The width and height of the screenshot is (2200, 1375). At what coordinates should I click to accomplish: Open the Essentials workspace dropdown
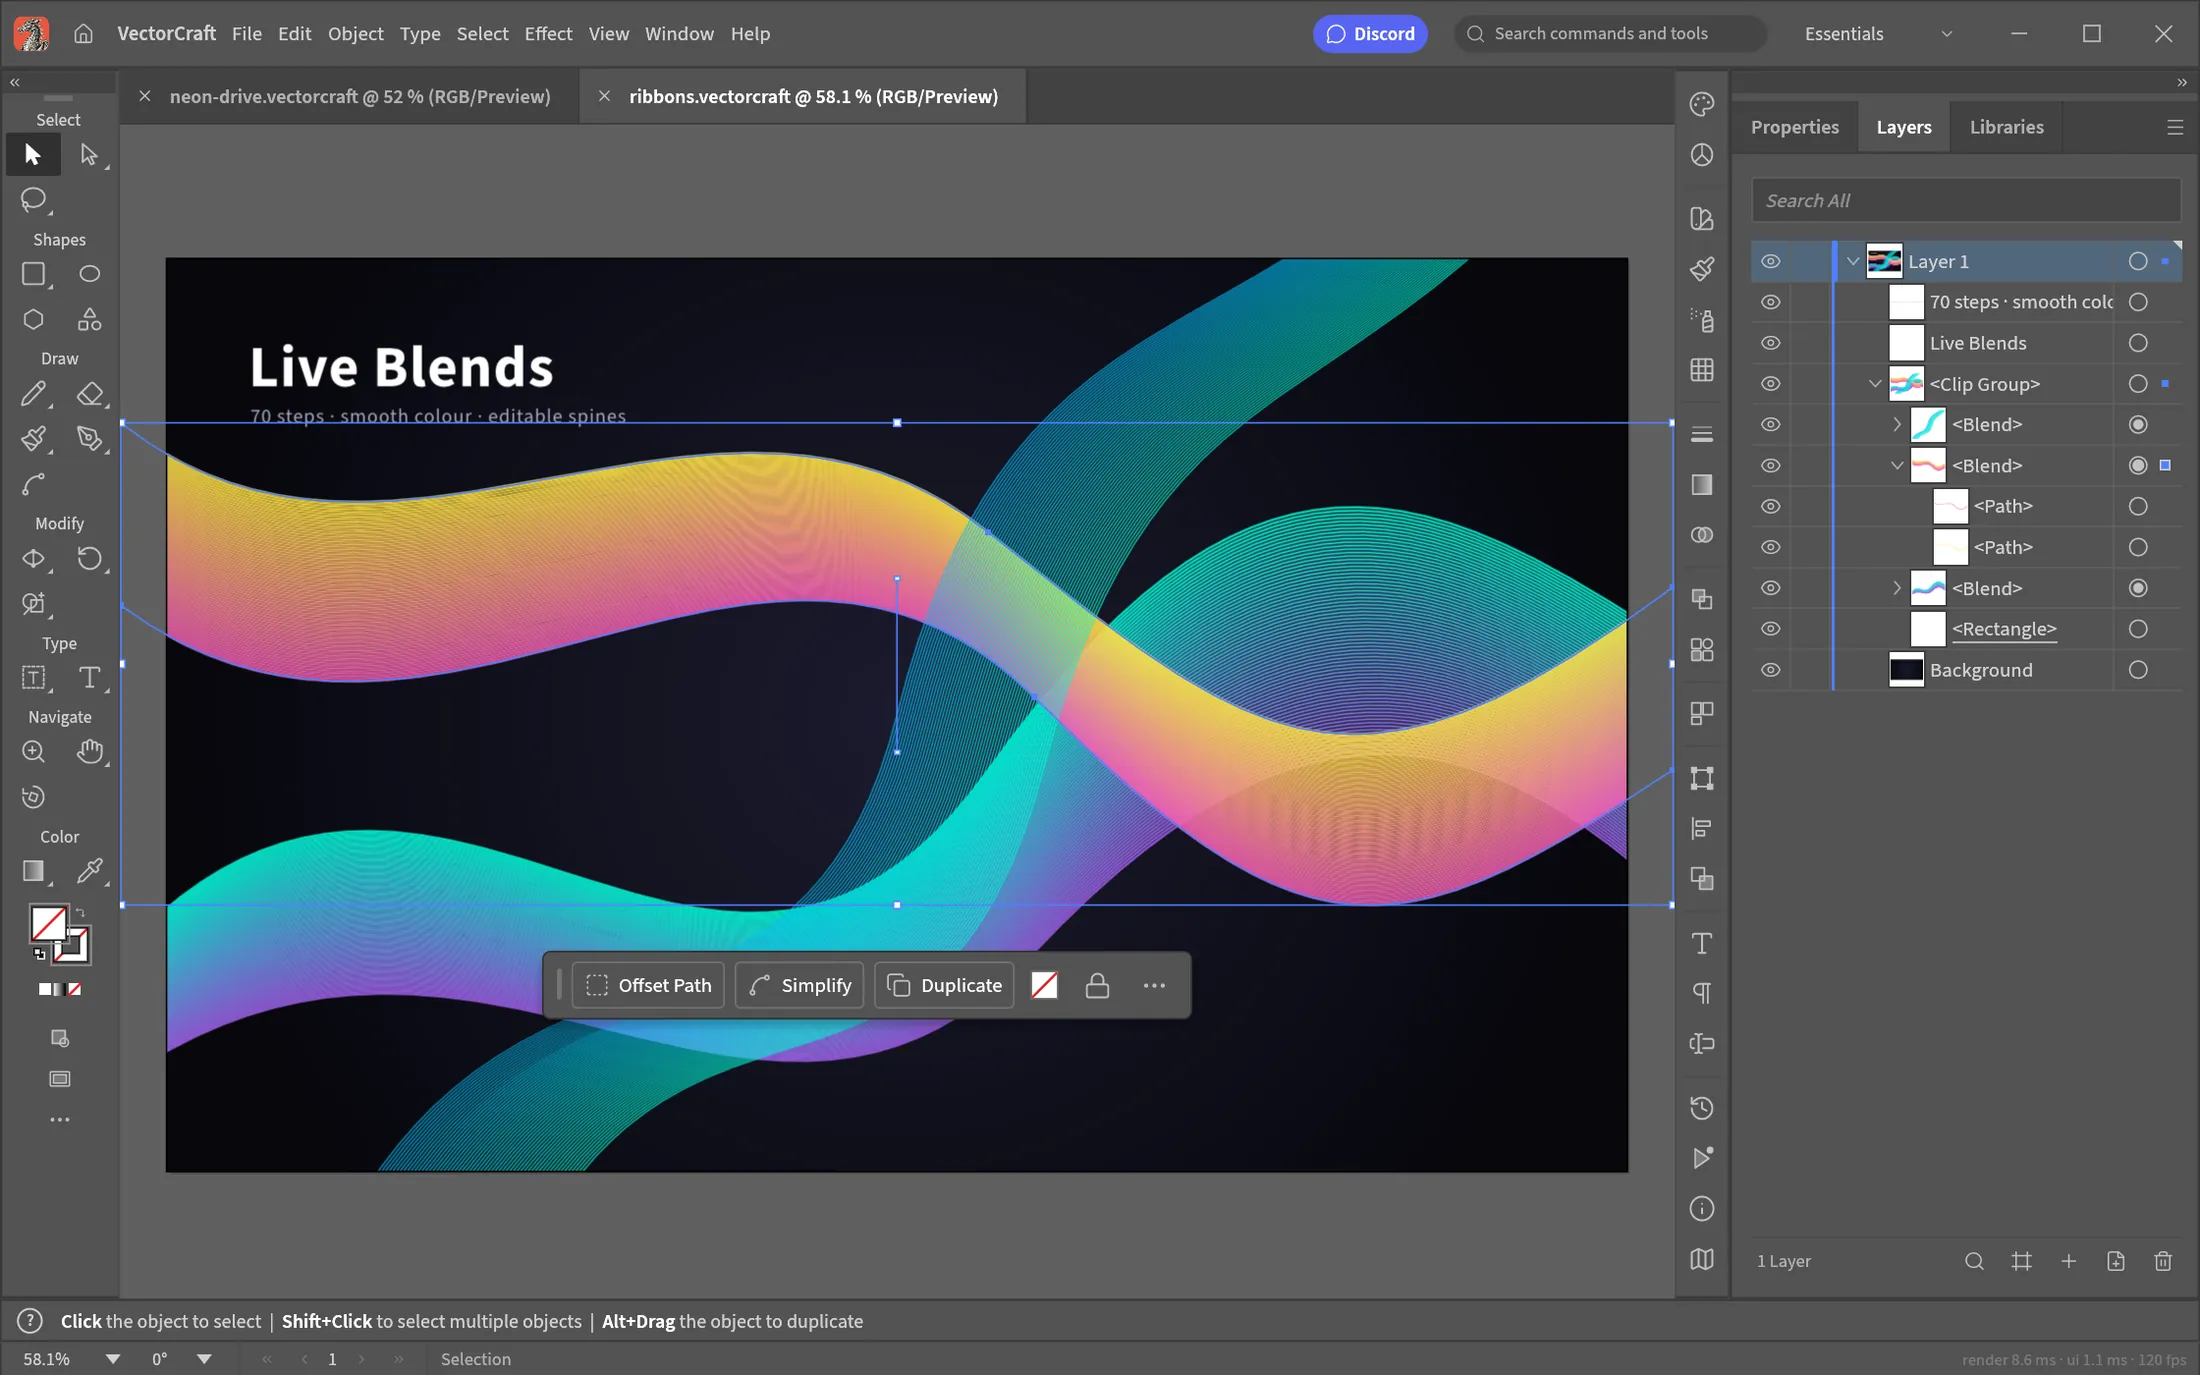[x=1877, y=34]
